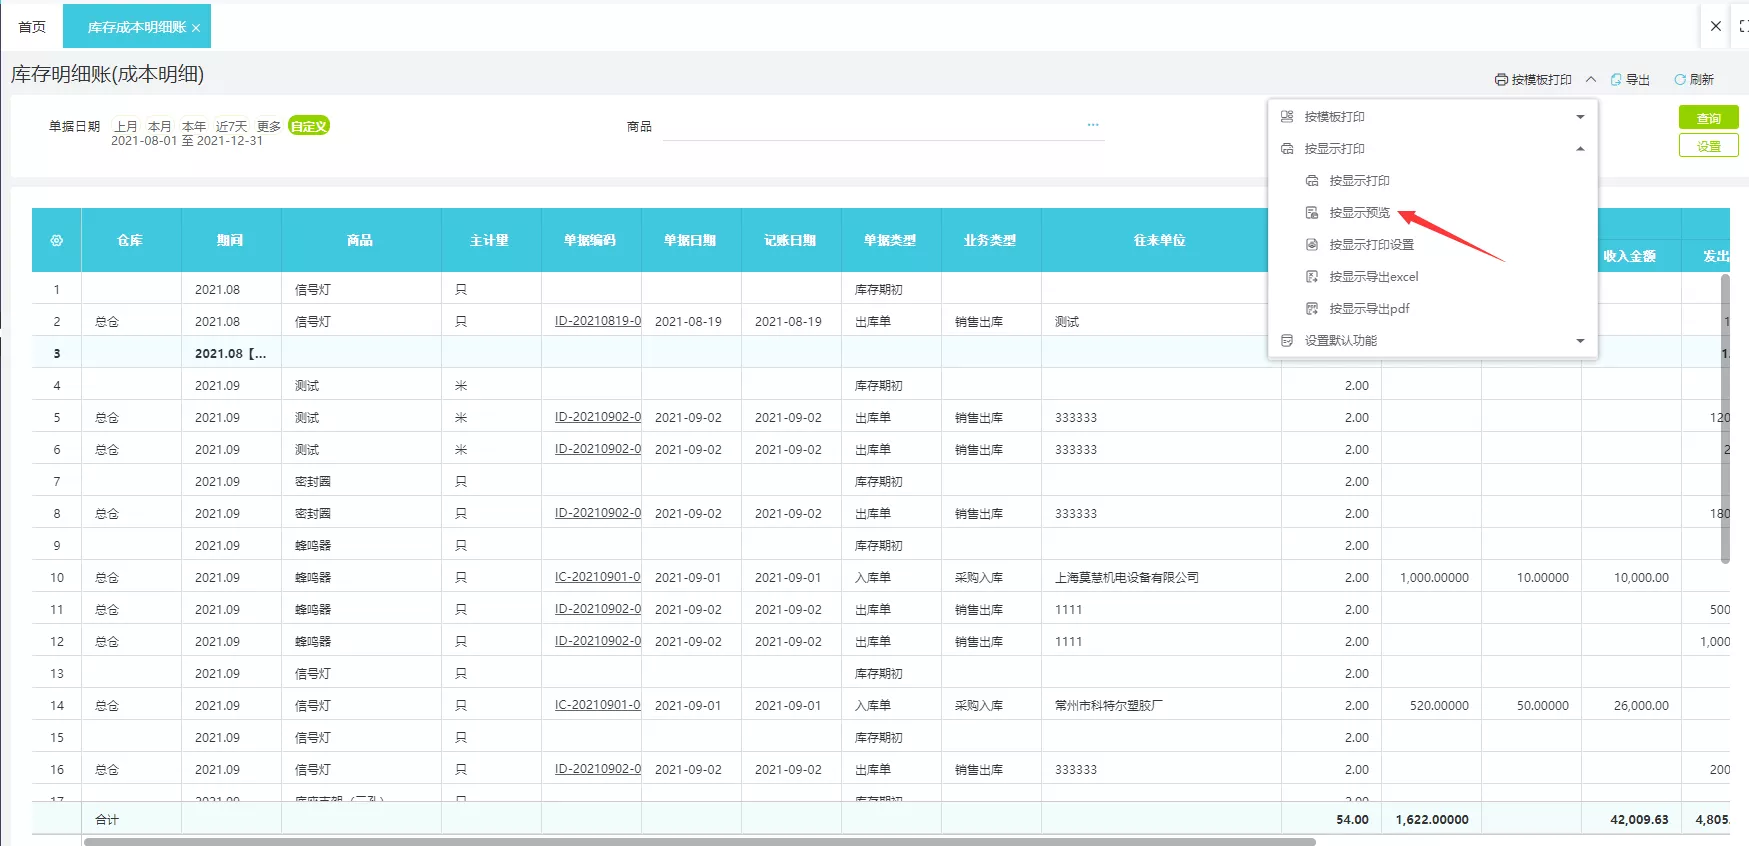Open document link in row 10
1749x846 pixels.
598,577
